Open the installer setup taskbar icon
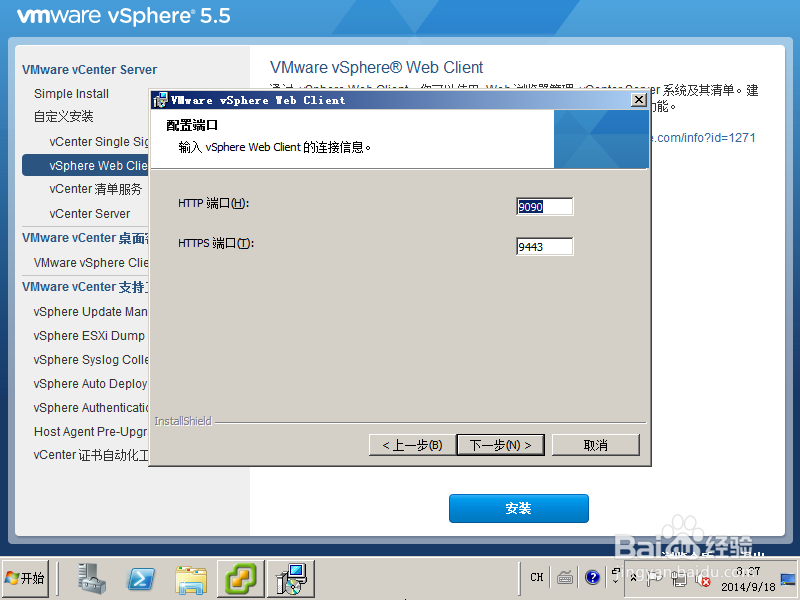The height and width of the screenshot is (600, 800). [290, 578]
